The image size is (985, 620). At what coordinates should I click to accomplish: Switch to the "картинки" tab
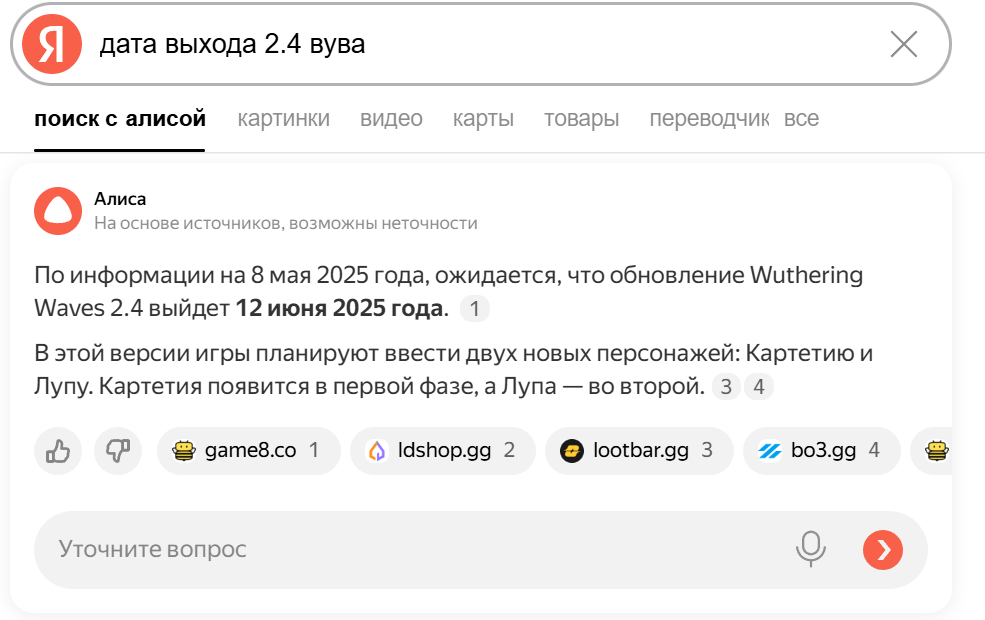283,119
